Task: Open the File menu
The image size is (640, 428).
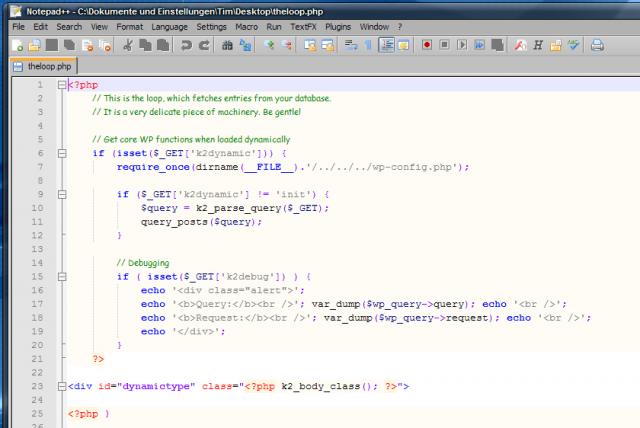Action: coord(19,27)
